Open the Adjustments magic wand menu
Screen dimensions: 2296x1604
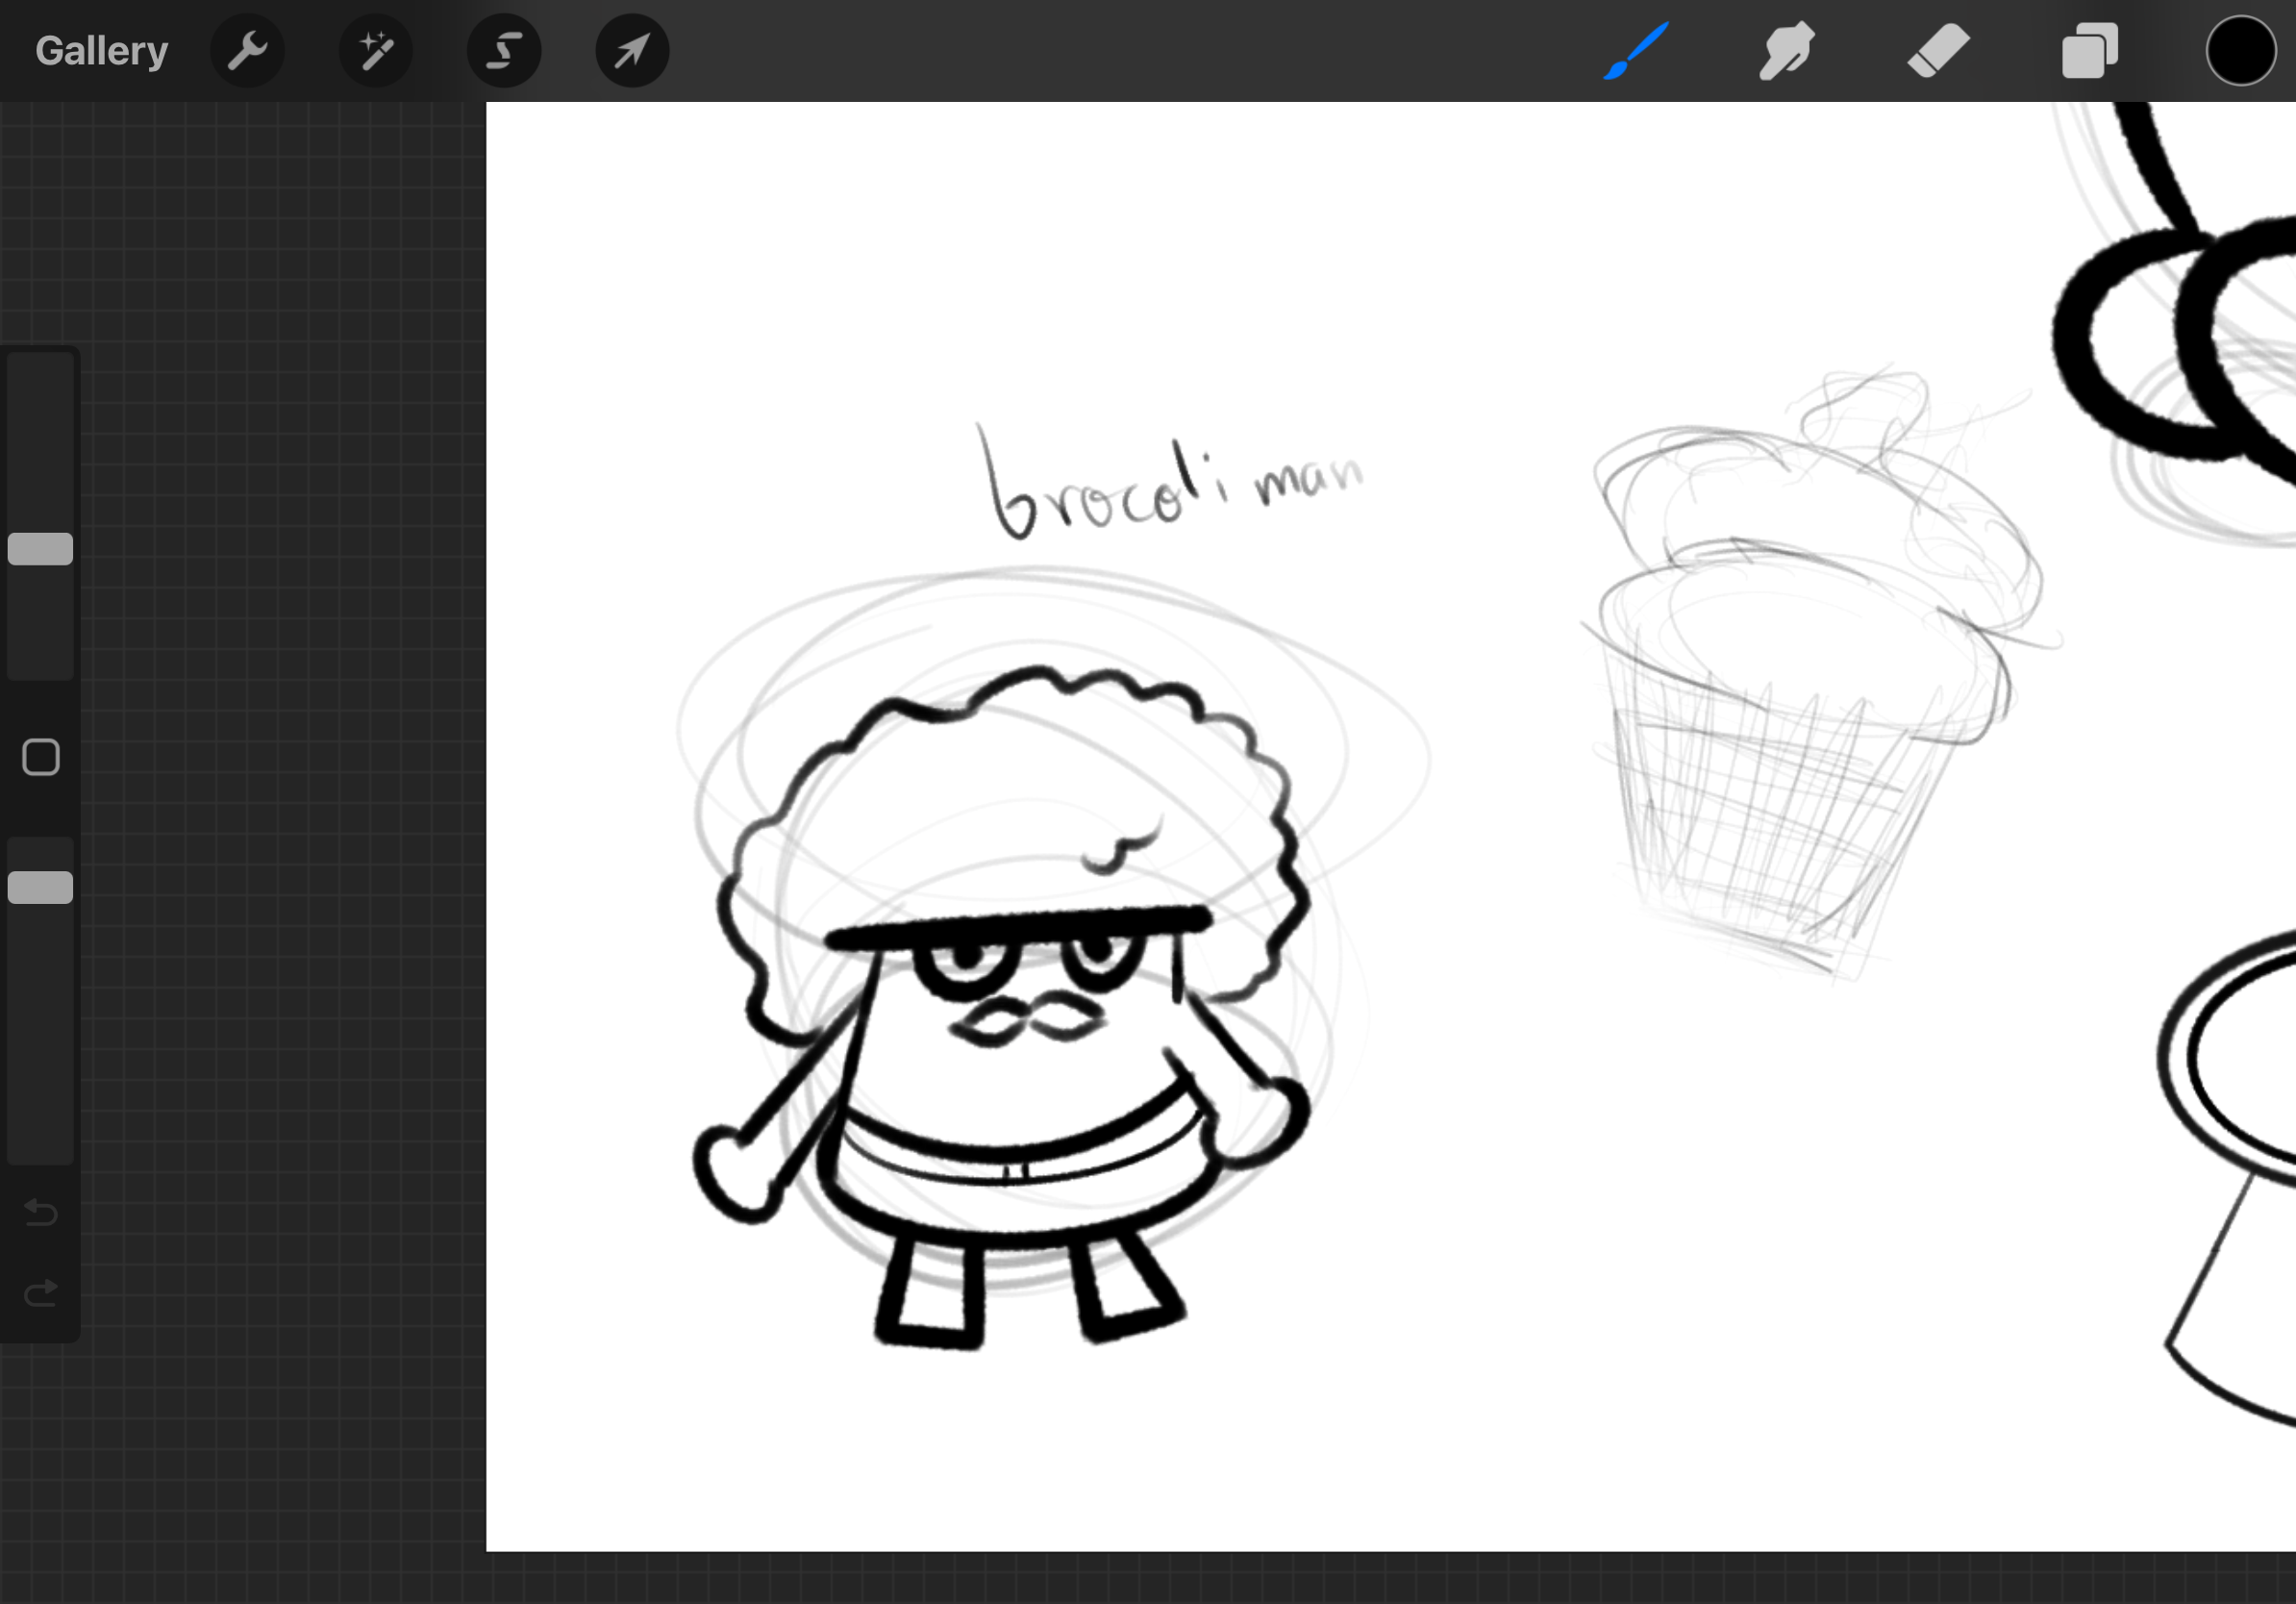(x=376, y=51)
